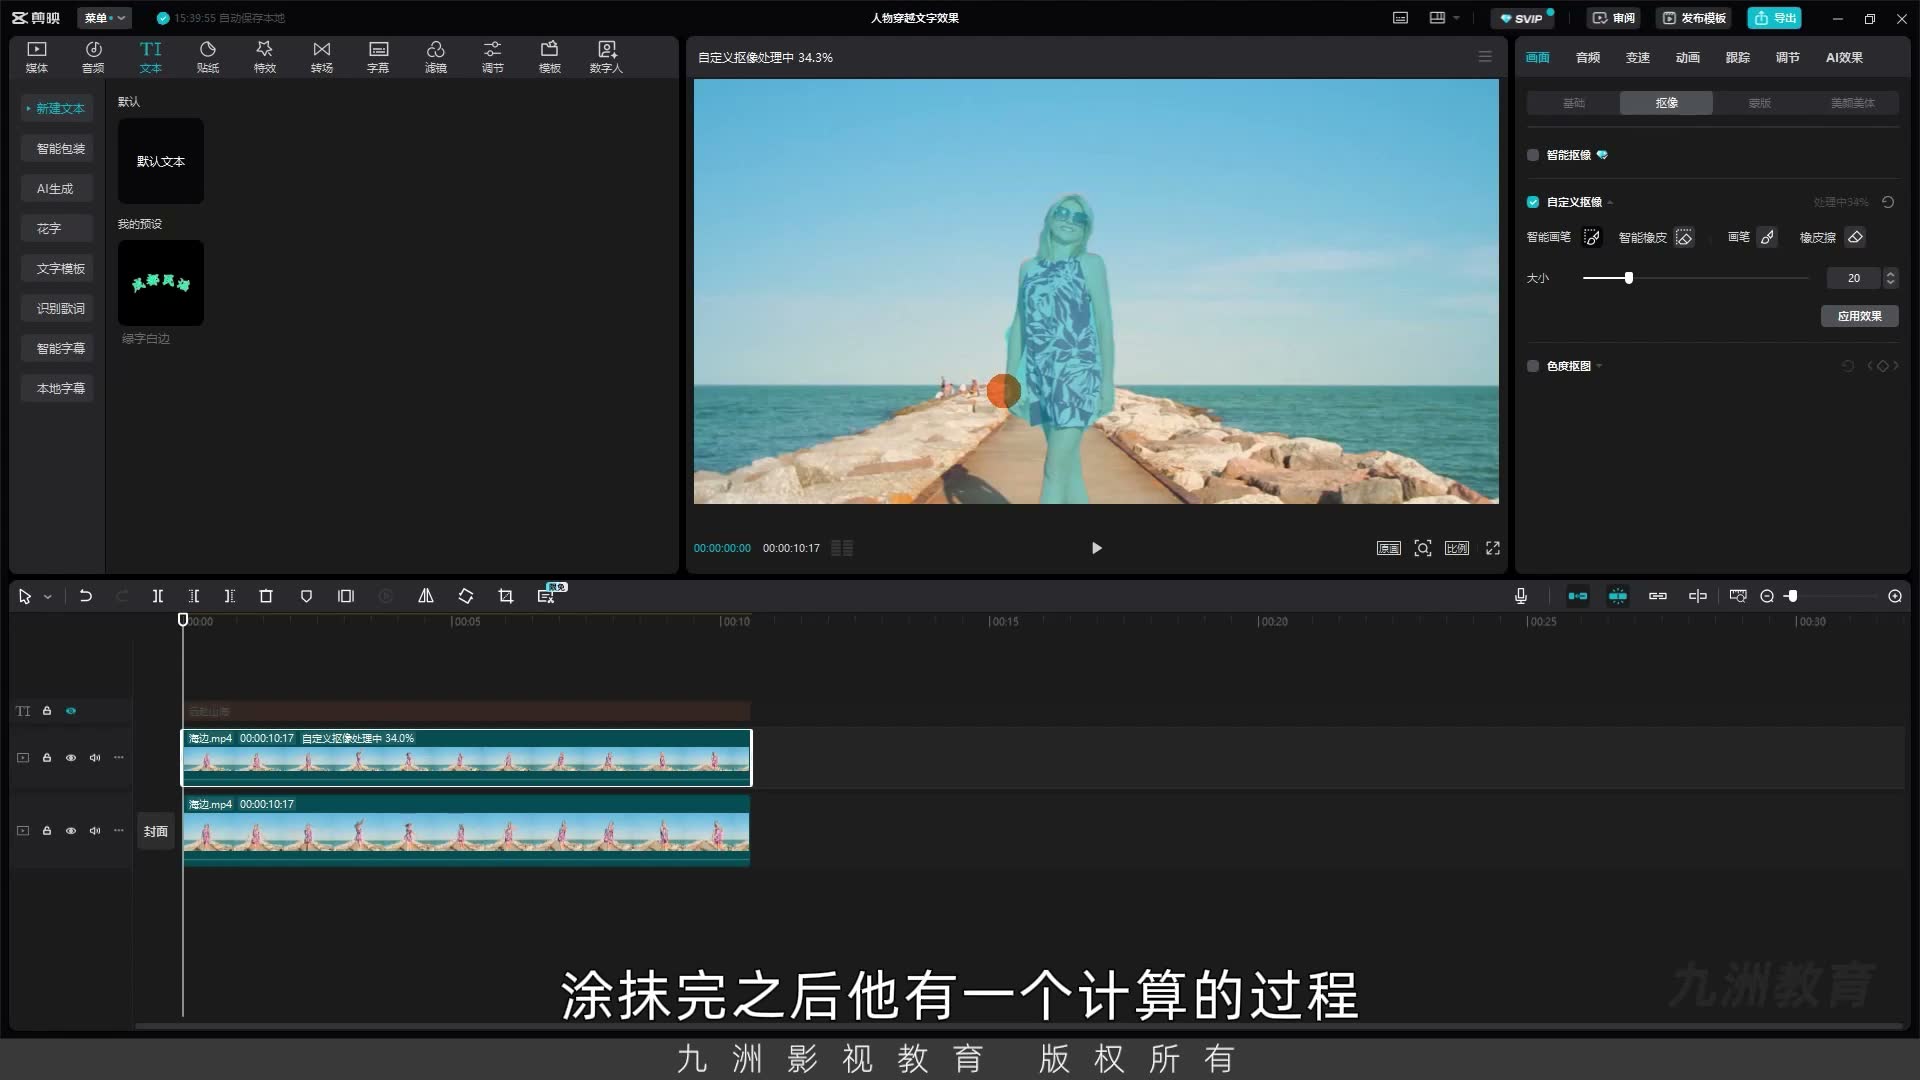Expand the 色度抠图 section arrow

tap(1599, 366)
